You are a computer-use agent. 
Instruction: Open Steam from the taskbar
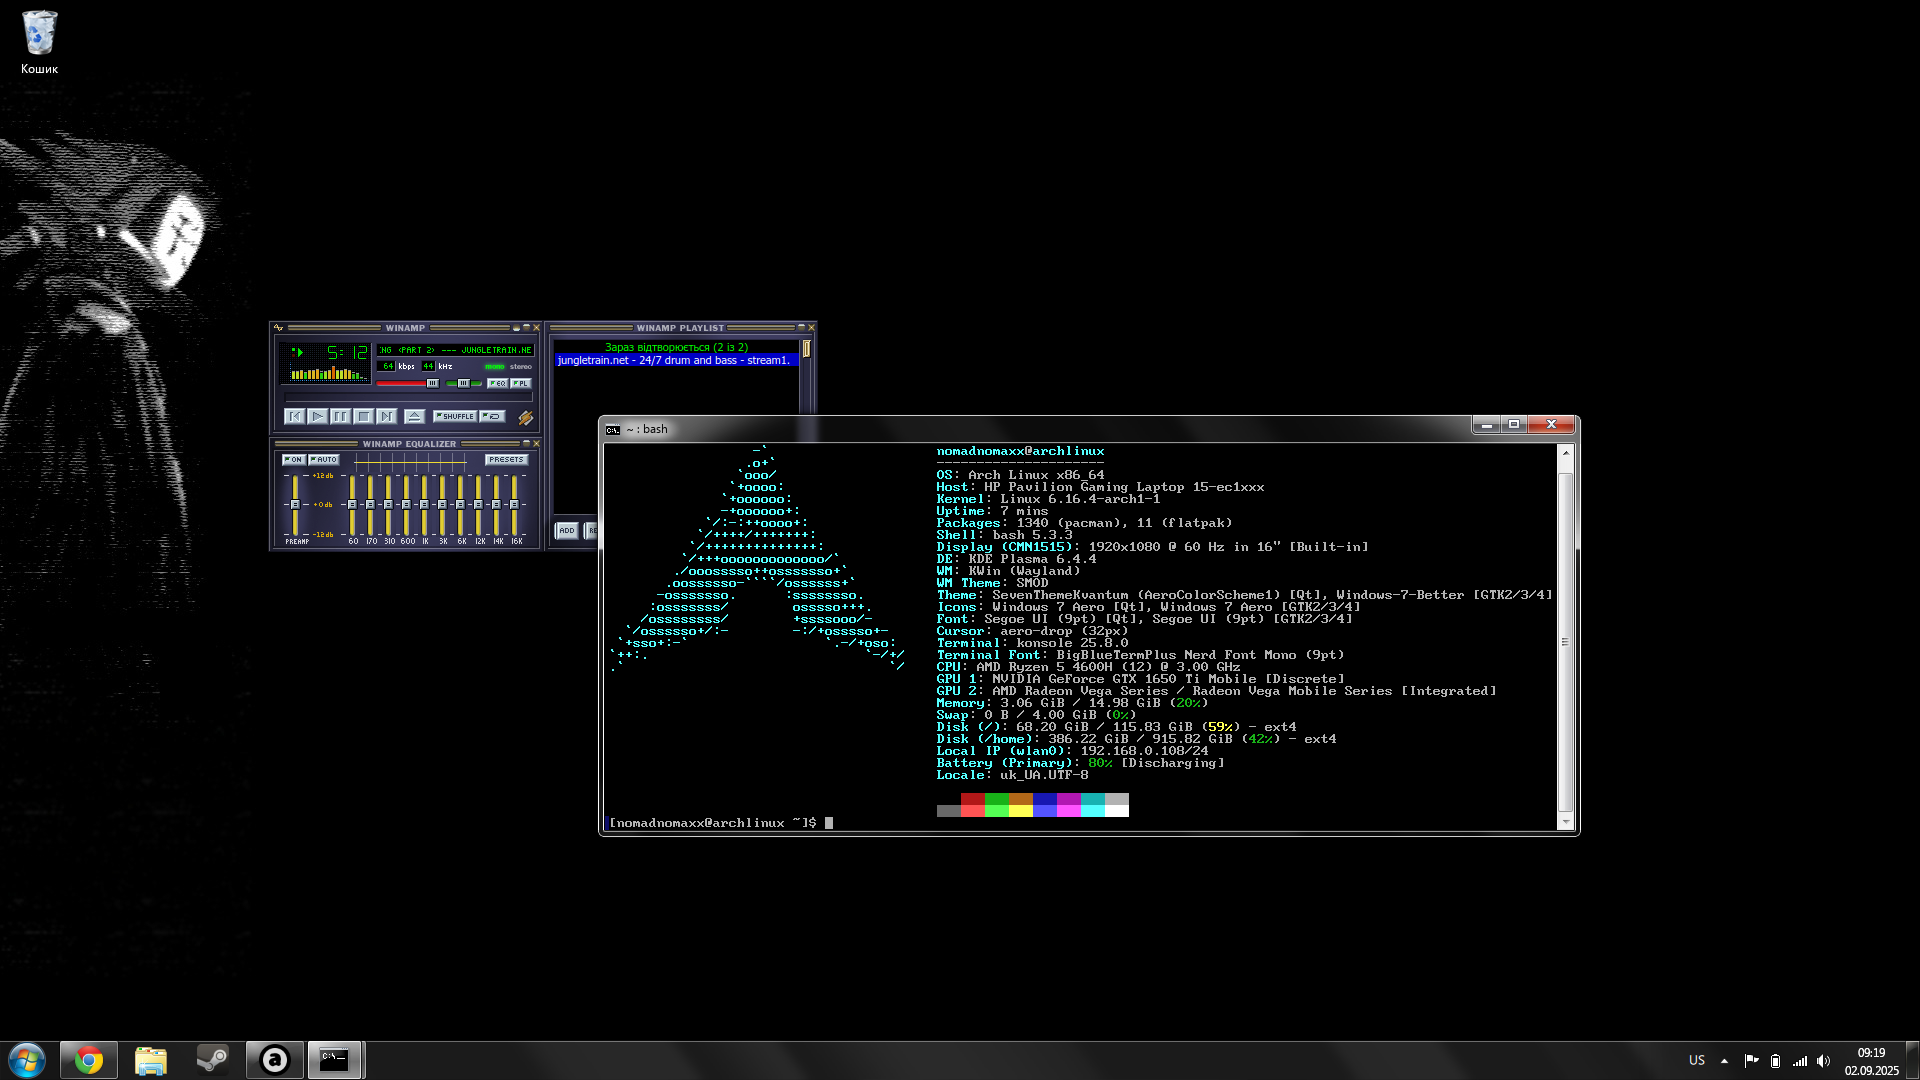pyautogui.click(x=212, y=1060)
